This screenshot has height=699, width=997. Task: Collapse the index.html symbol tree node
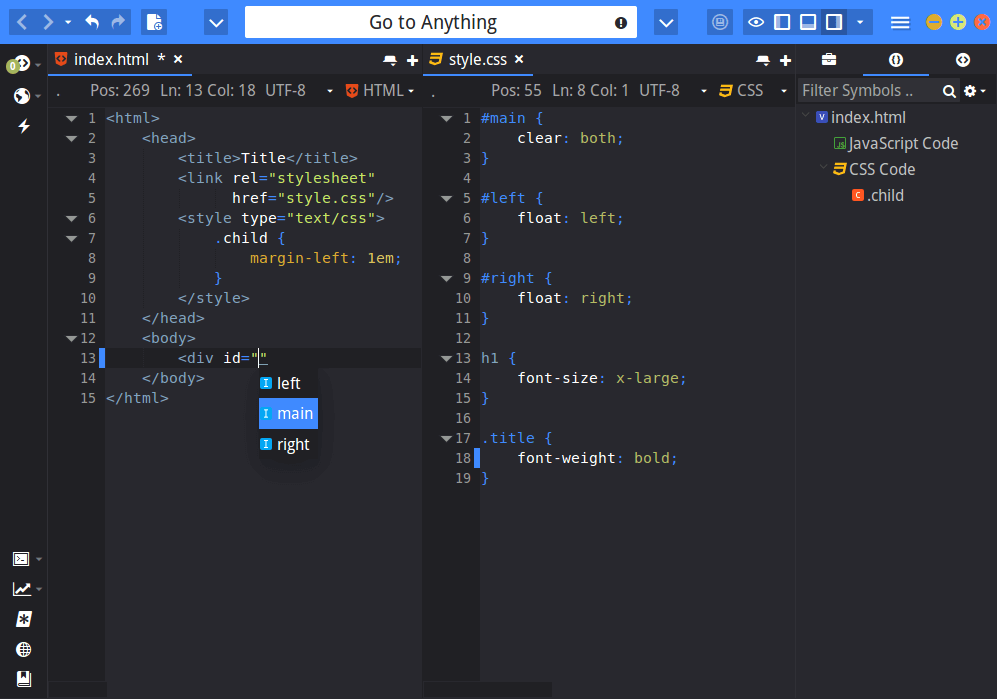point(806,116)
